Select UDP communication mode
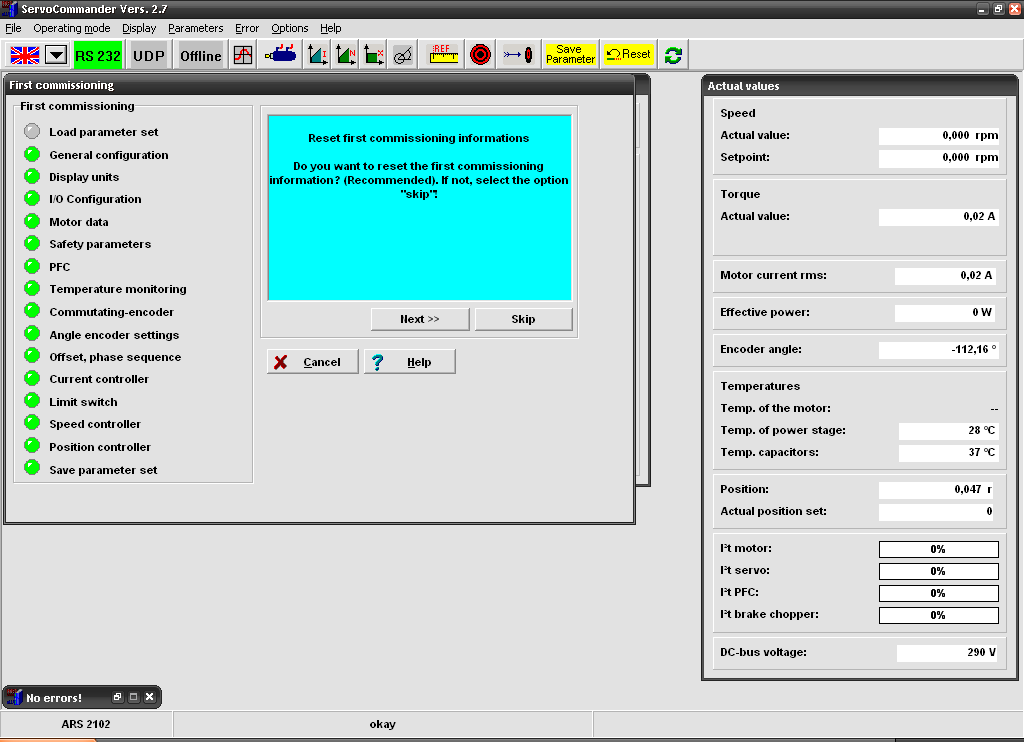Image resolution: width=1024 pixels, height=742 pixels. click(149, 56)
